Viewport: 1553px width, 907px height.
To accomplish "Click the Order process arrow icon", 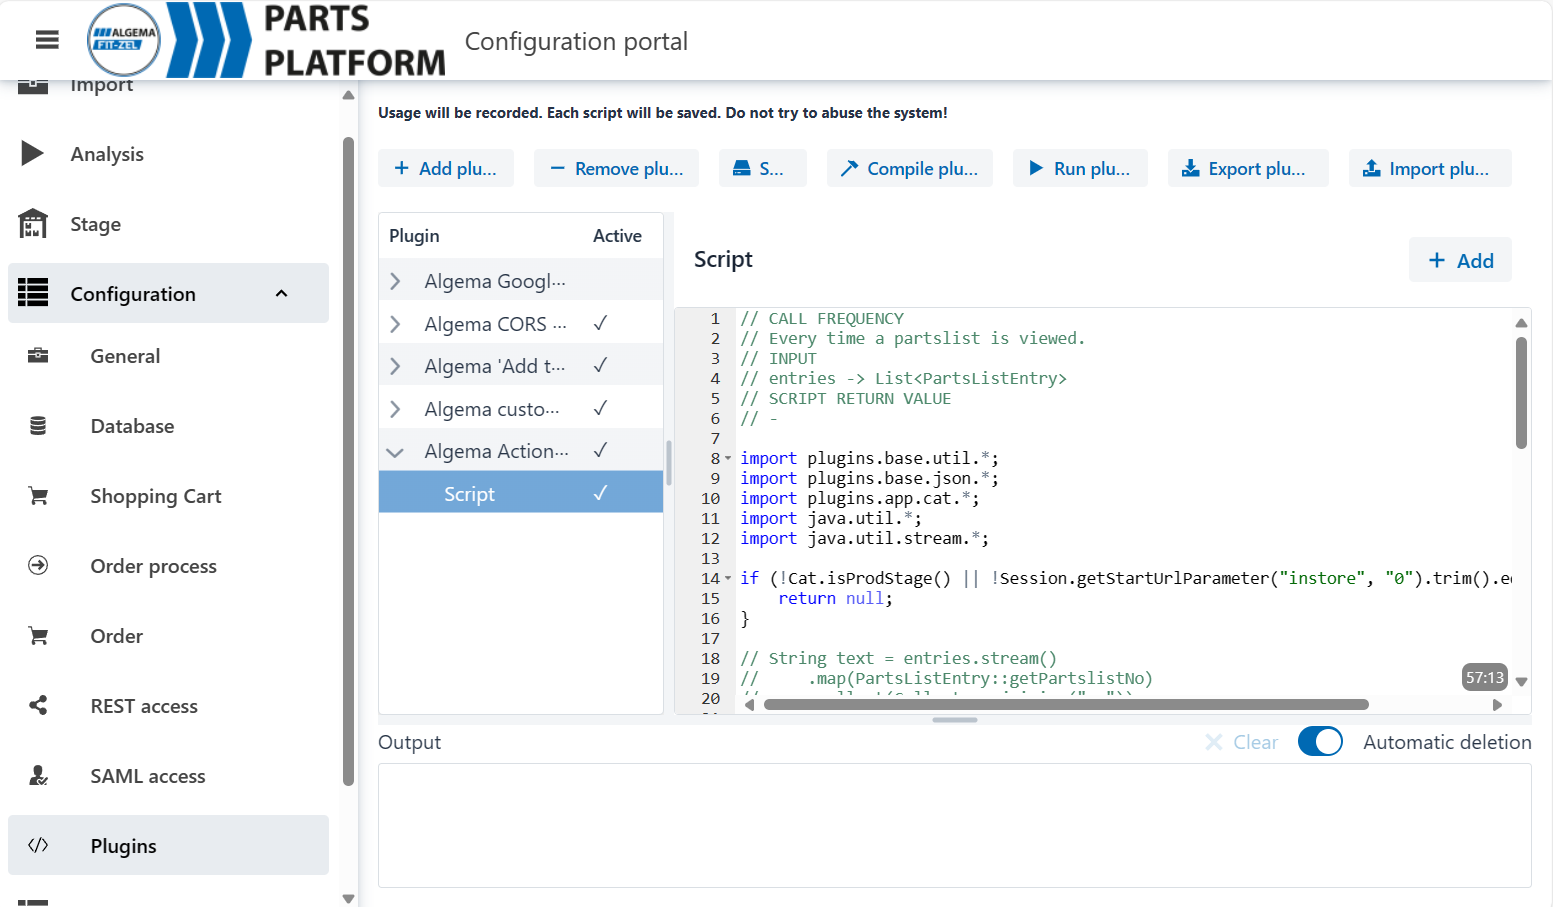I will (38, 565).
